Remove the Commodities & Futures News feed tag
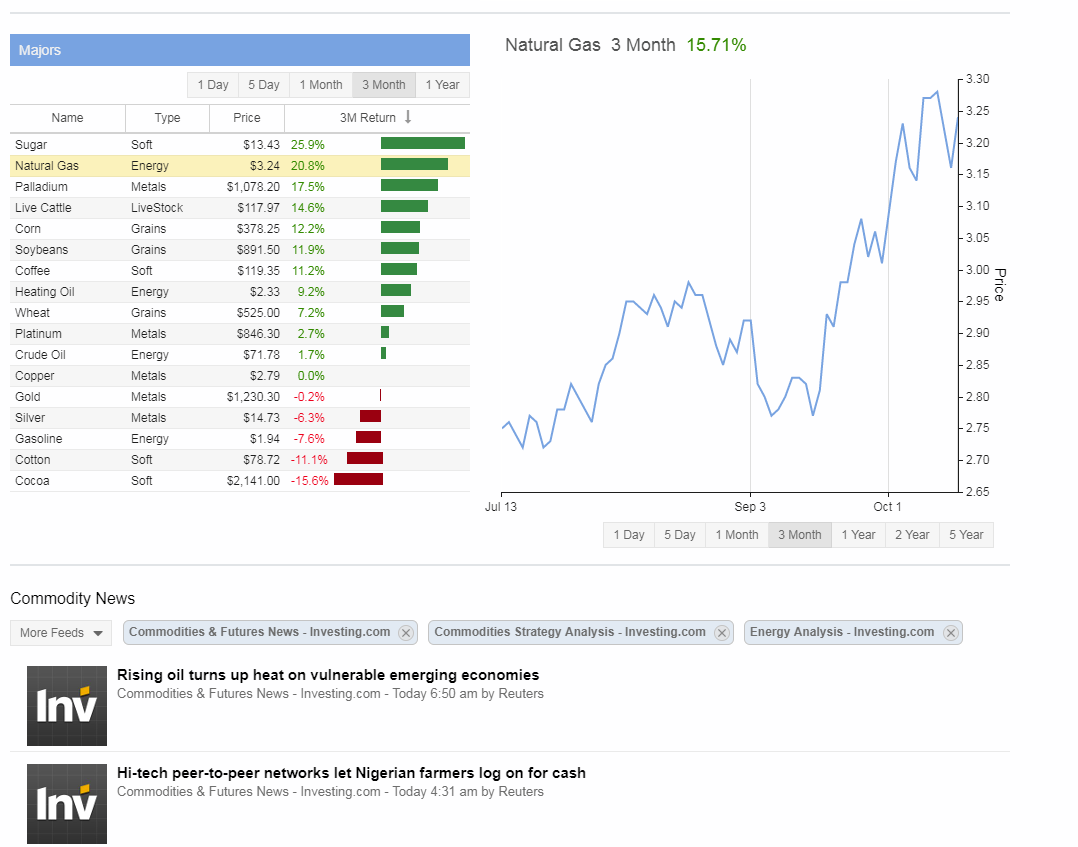Image resolution: width=1078 pixels, height=847 pixels. (405, 633)
